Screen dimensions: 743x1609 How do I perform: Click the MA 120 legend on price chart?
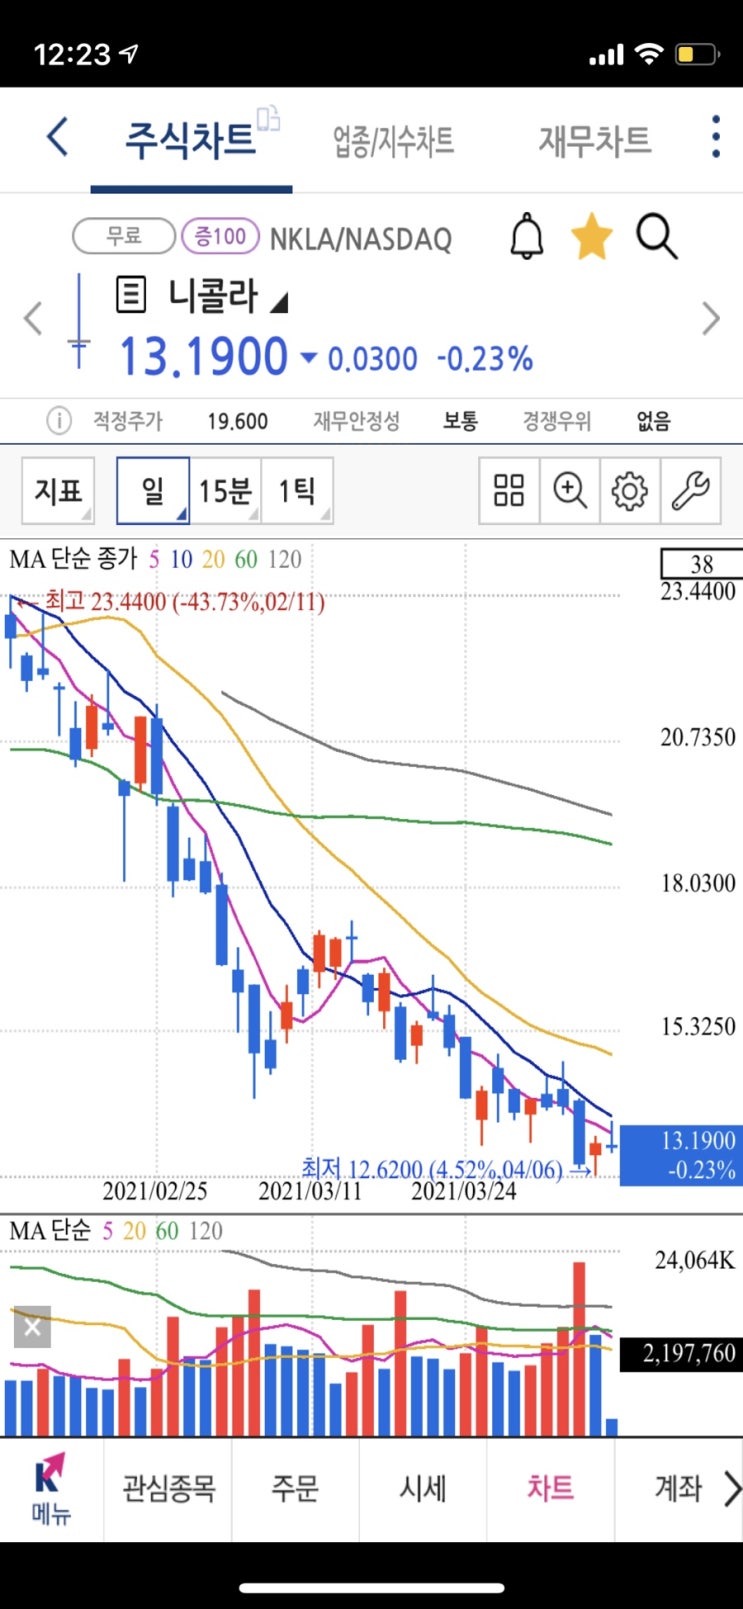coord(285,559)
